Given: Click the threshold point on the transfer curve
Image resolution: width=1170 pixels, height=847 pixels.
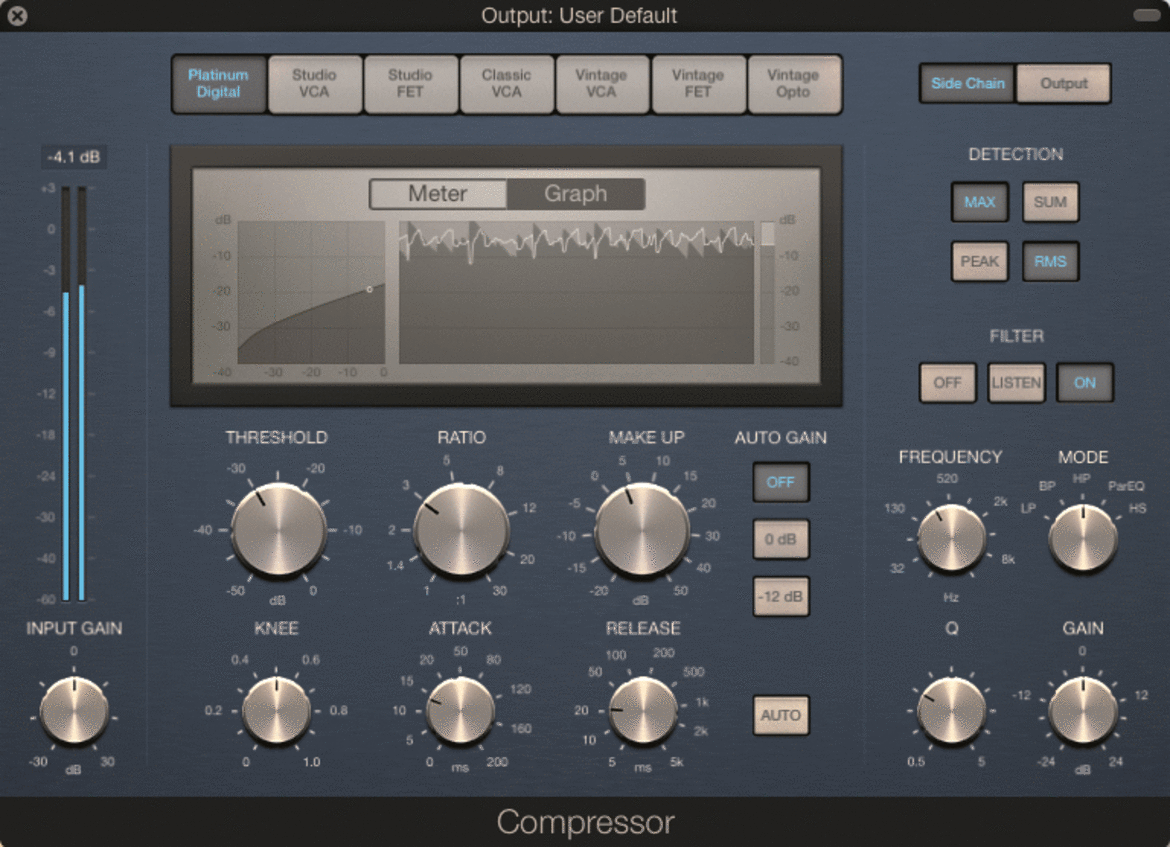Looking at the screenshot, I should tap(369, 290).
